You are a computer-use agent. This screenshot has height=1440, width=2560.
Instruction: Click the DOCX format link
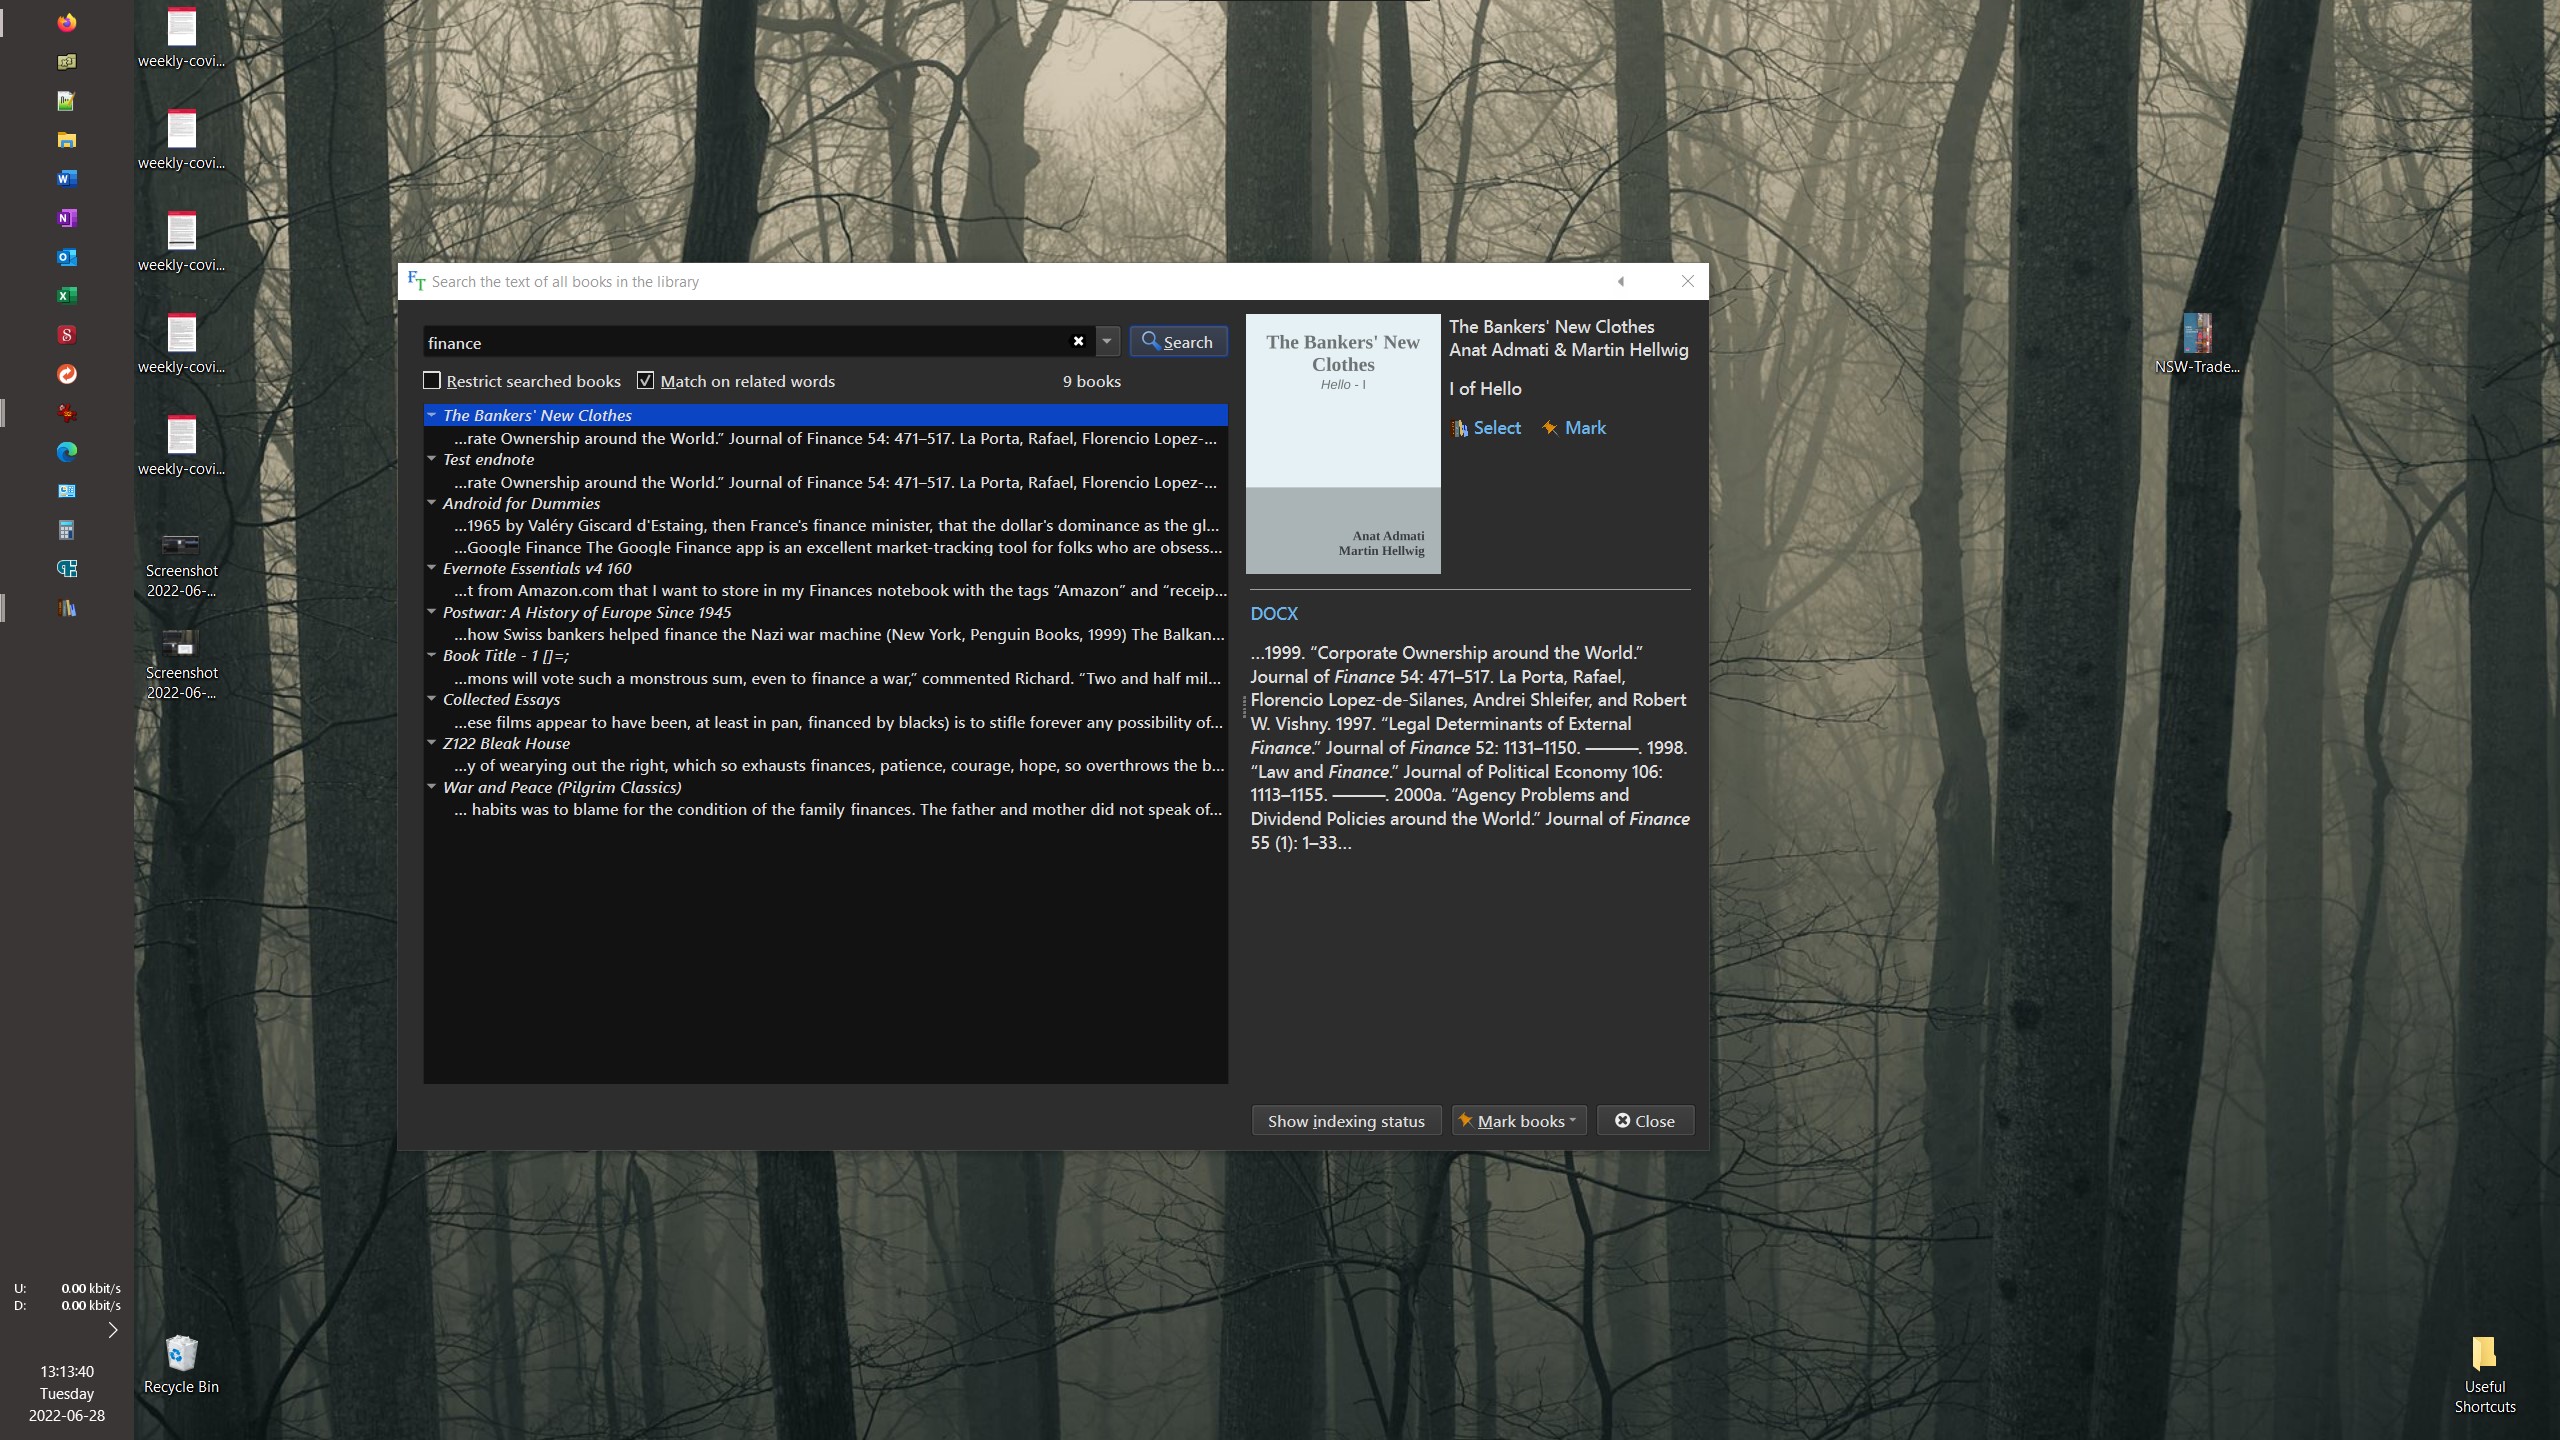(1273, 614)
